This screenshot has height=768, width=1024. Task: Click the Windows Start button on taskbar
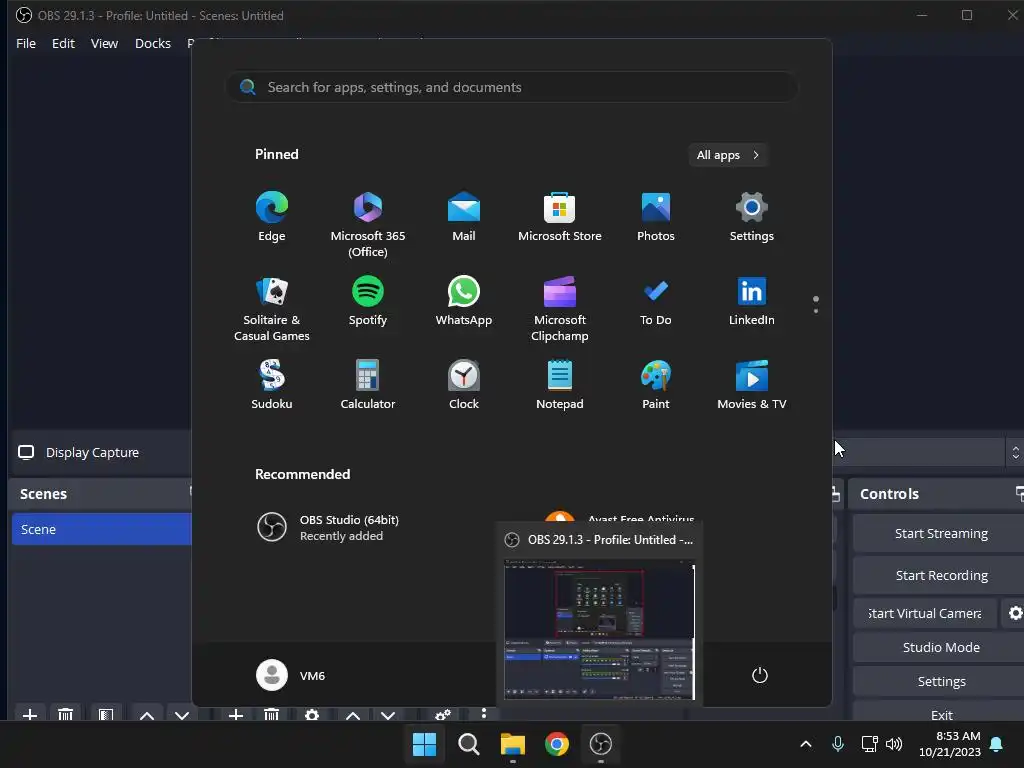tap(424, 744)
